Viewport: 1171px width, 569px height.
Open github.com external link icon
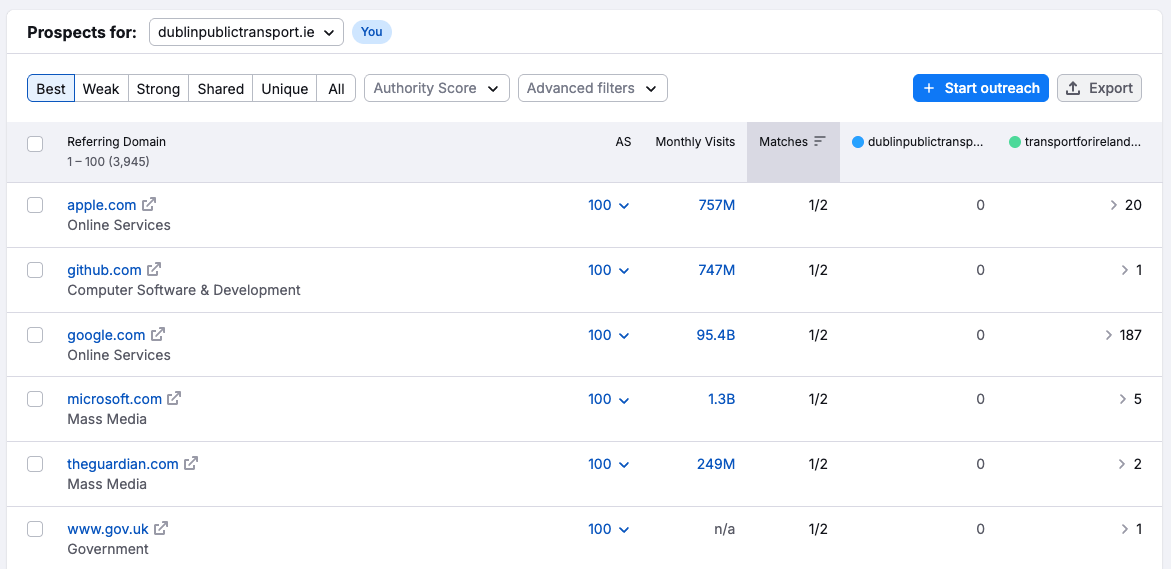point(154,269)
